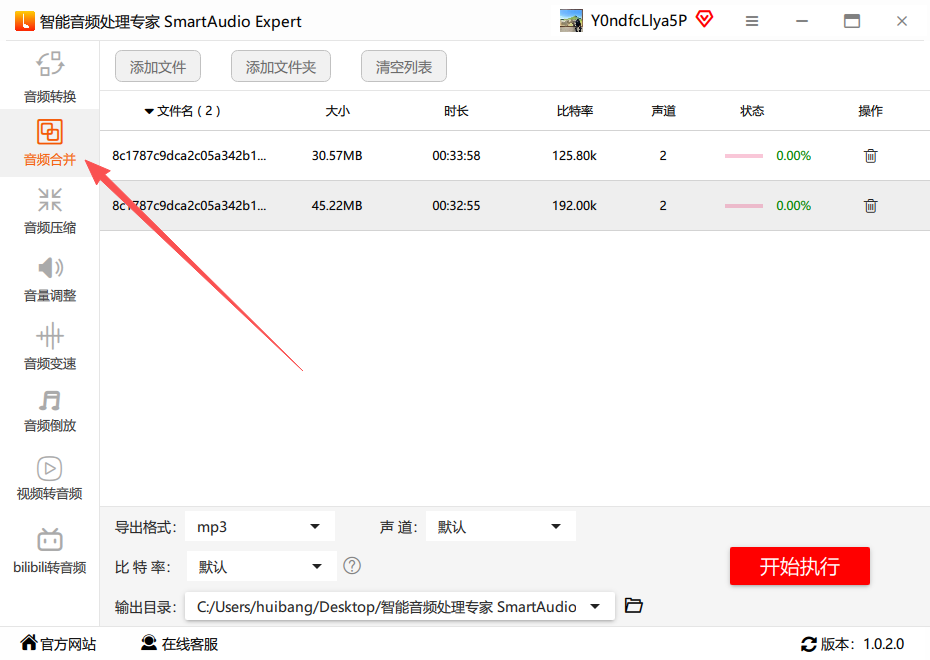
Task: Open the 音频转换 audio convert tool
Action: click(x=50, y=76)
